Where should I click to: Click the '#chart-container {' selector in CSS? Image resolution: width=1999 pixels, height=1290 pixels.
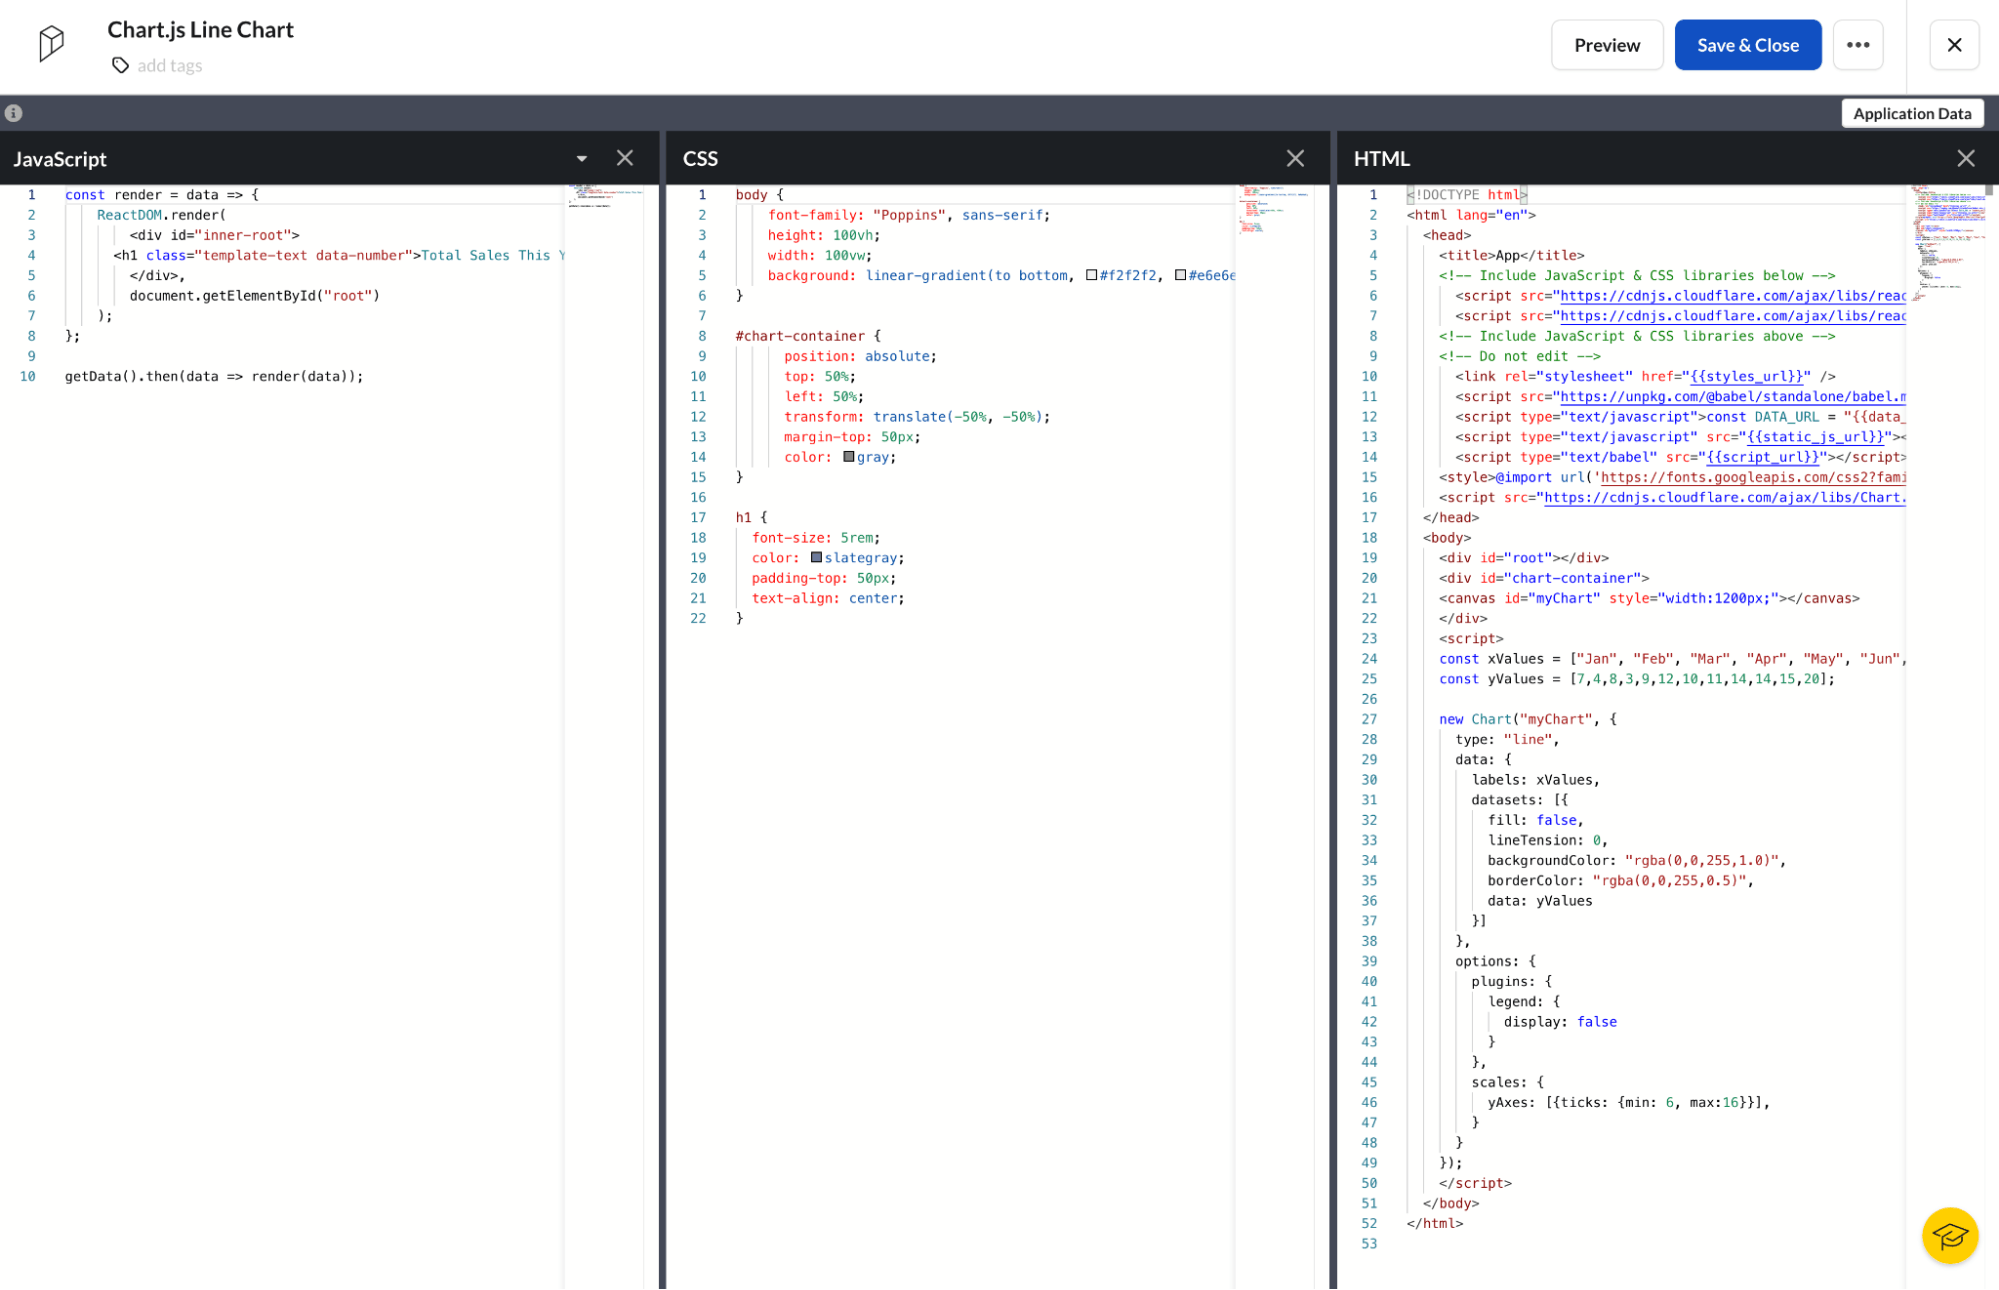coord(808,336)
